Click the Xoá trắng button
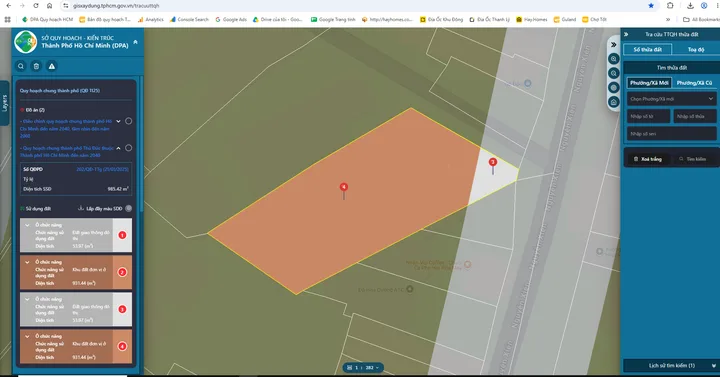The width and height of the screenshot is (720, 377). (647, 159)
